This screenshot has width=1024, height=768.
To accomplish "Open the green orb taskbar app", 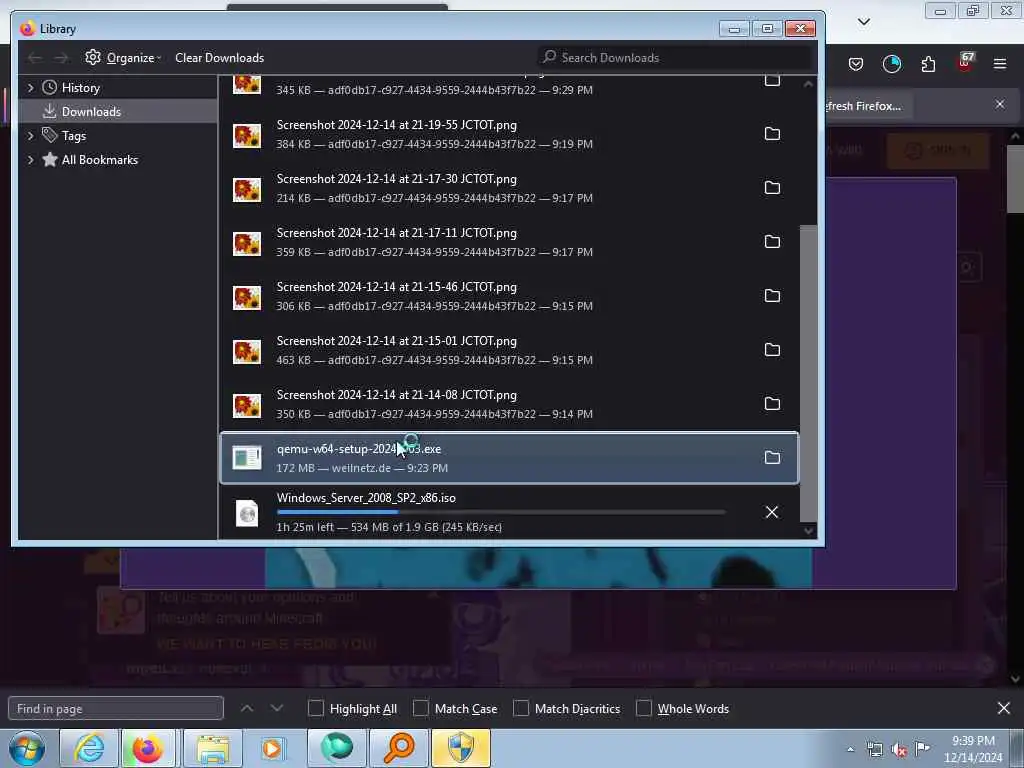I will click(x=336, y=748).
